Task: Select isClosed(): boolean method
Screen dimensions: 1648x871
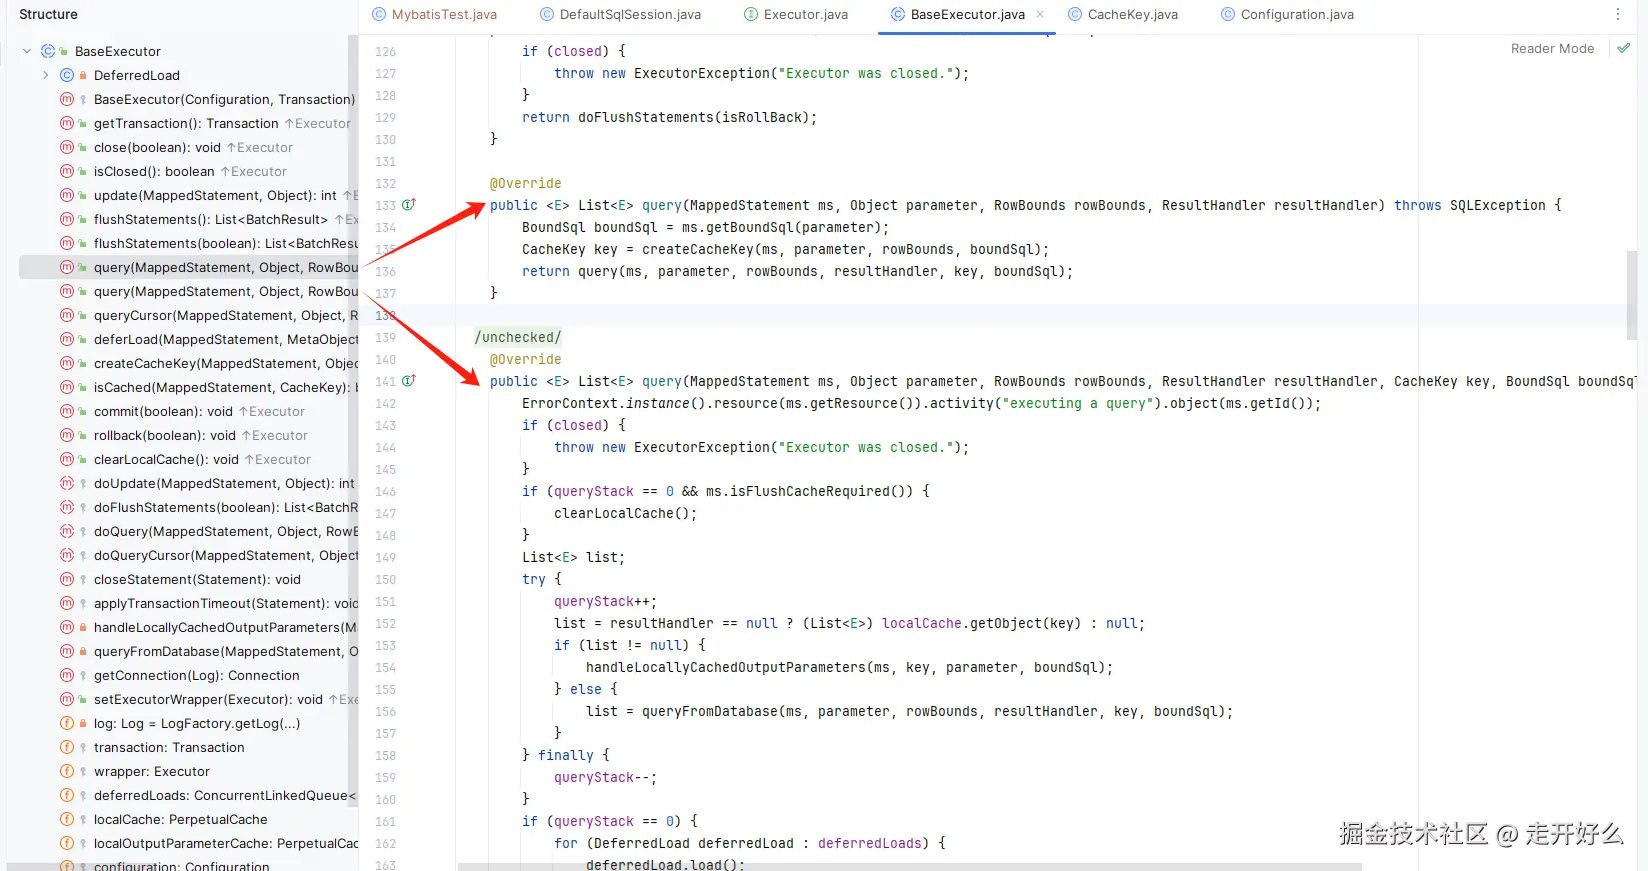Action: point(154,171)
